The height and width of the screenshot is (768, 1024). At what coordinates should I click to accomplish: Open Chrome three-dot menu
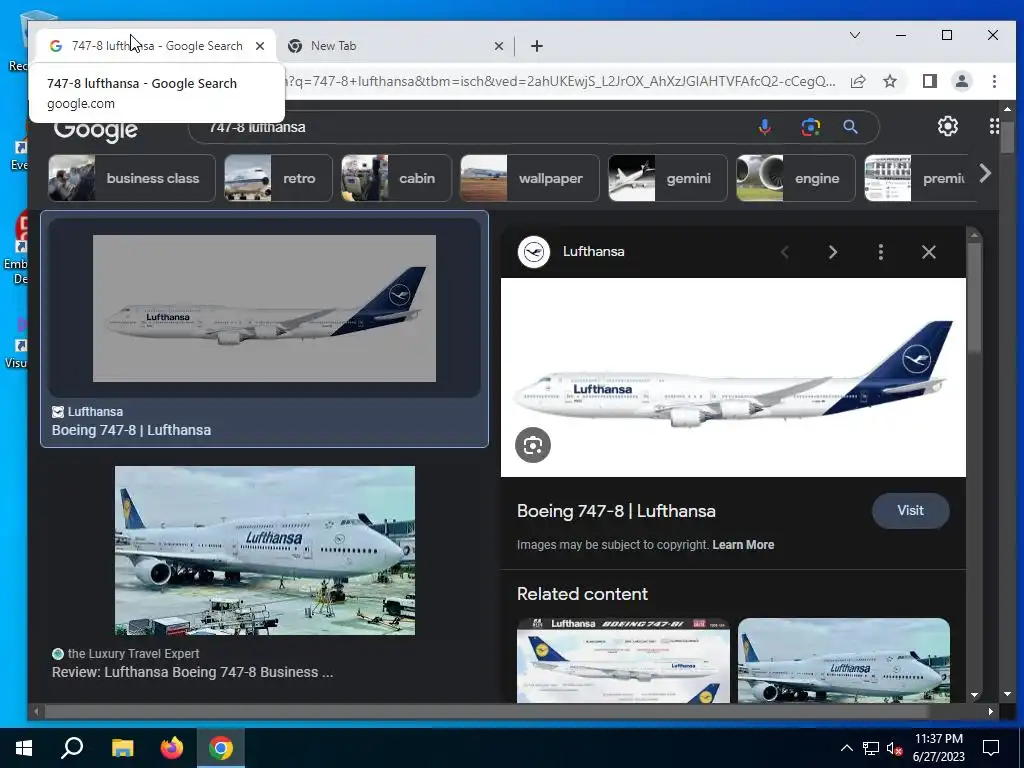[x=994, y=81]
